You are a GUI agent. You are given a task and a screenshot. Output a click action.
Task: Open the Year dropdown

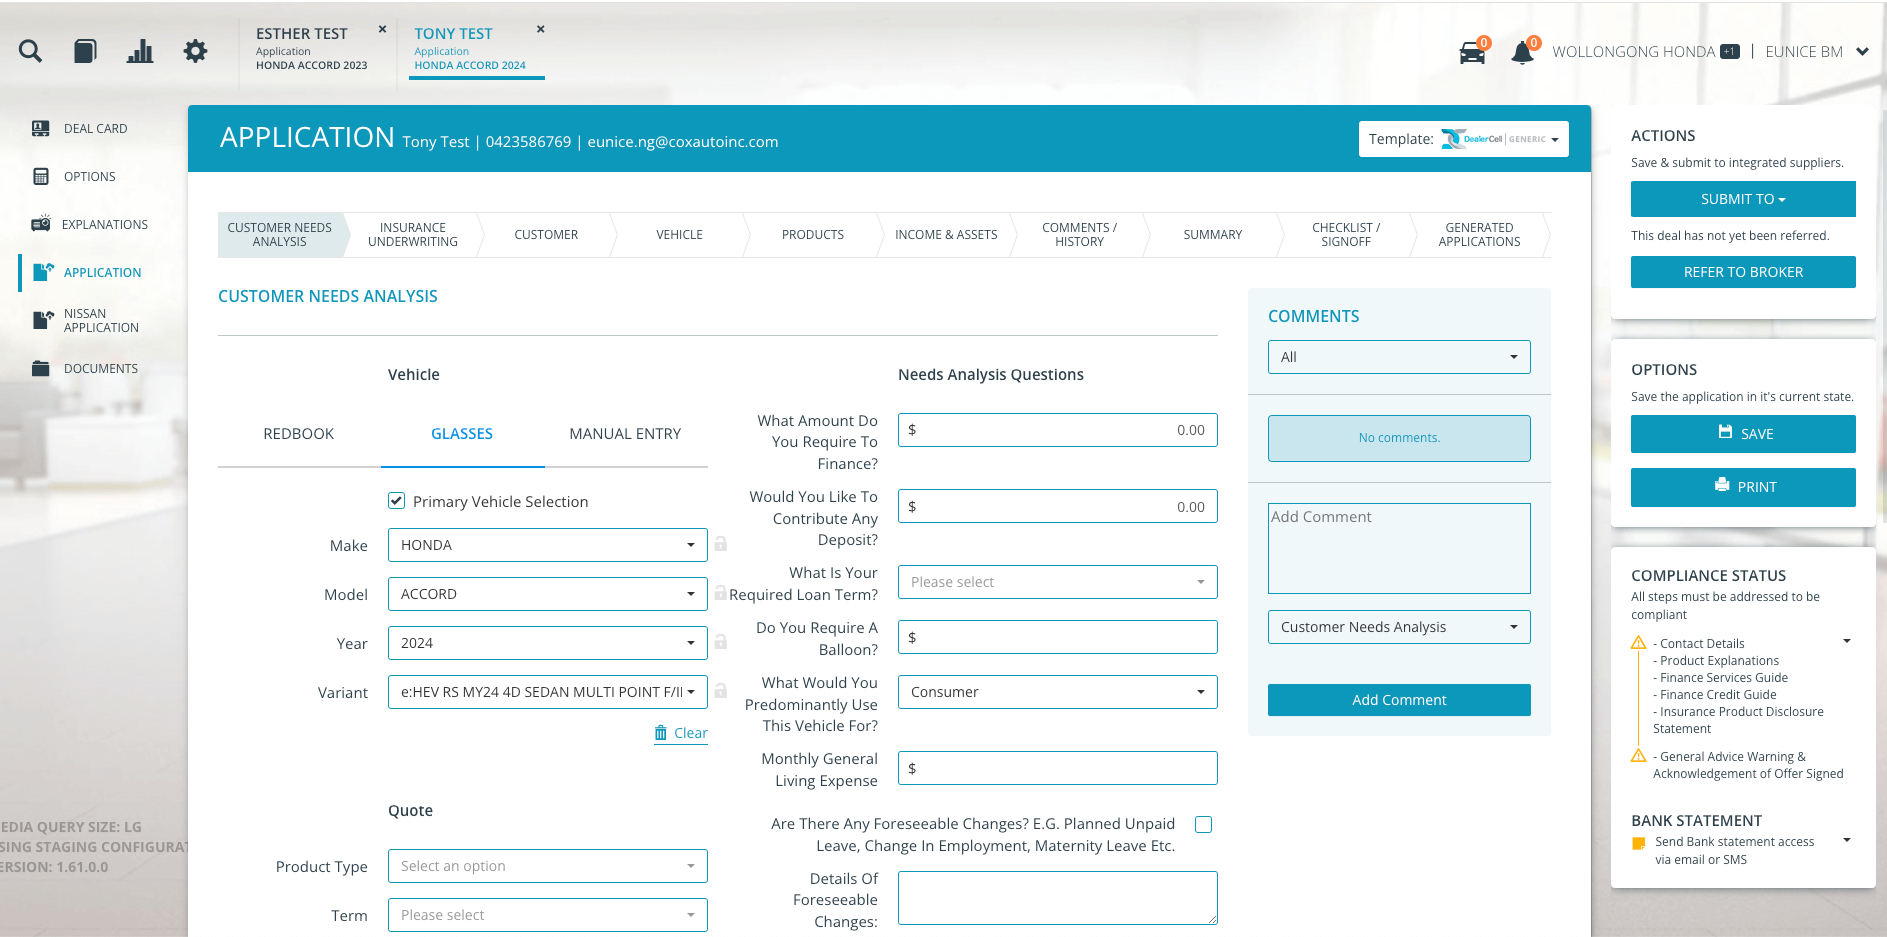click(548, 643)
